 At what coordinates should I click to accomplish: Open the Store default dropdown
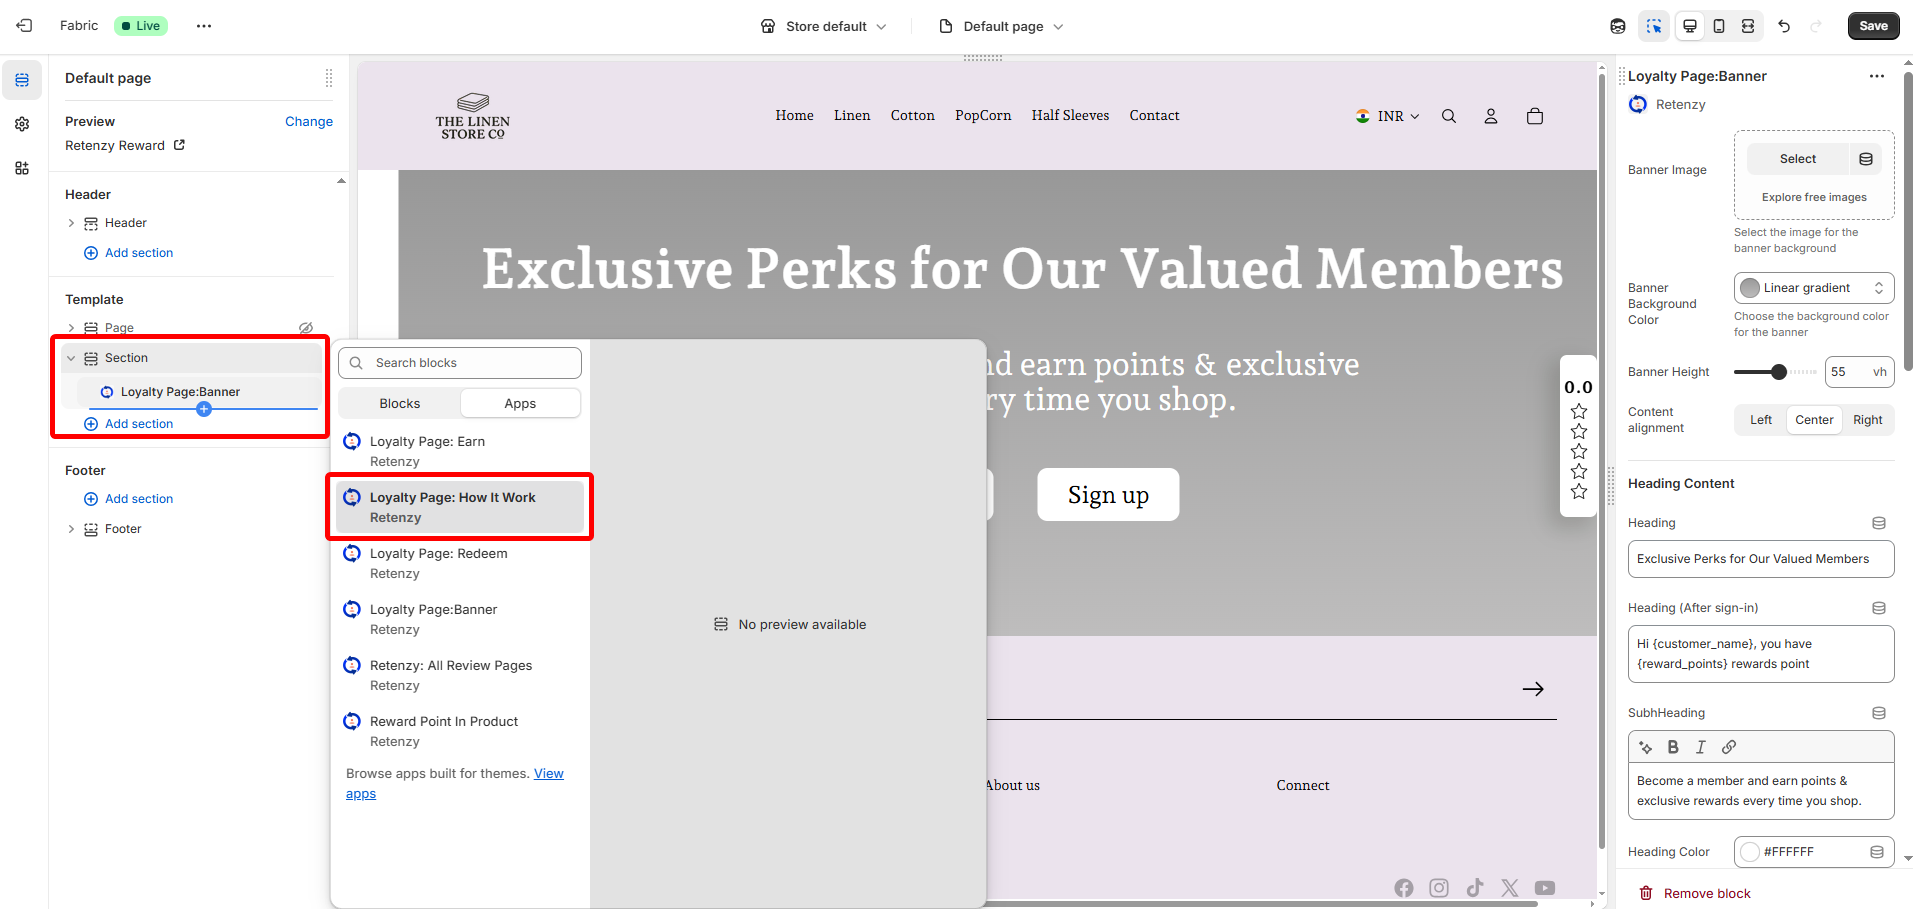(824, 26)
